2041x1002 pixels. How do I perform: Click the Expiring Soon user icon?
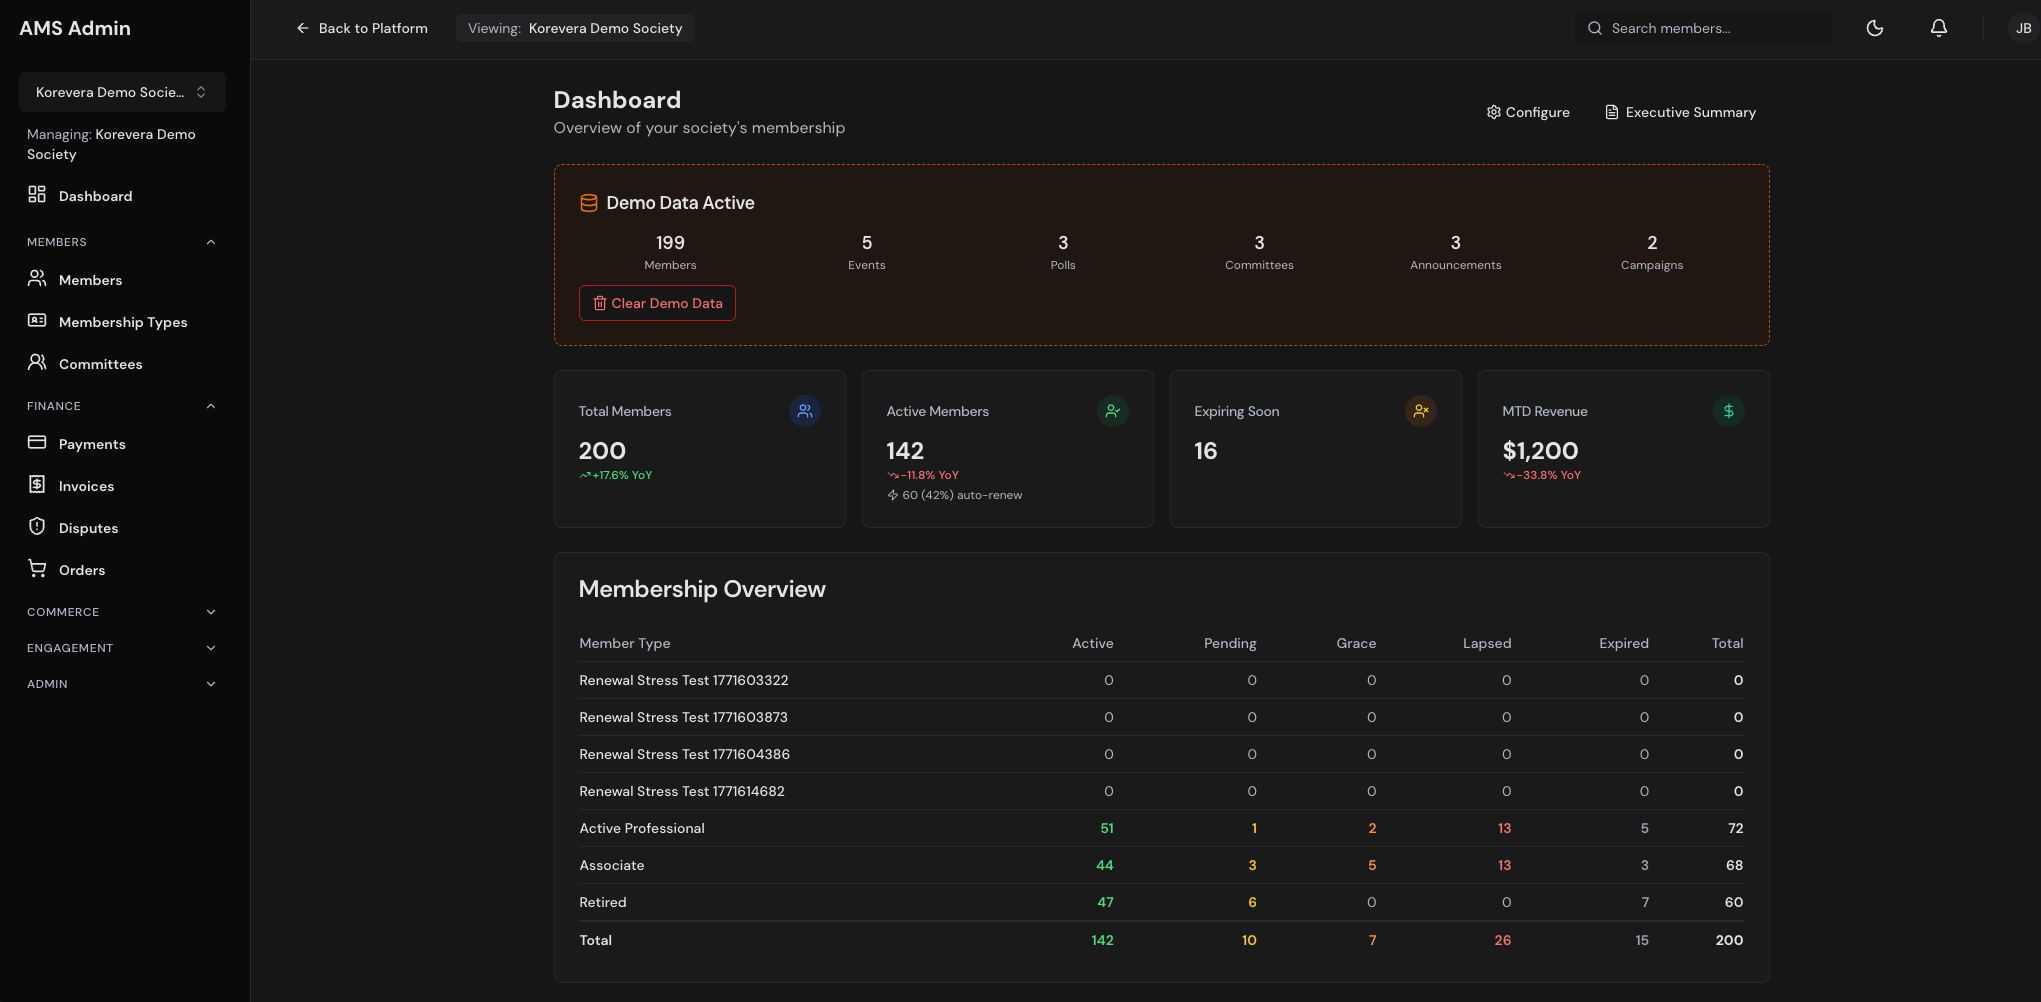pyautogui.click(x=1420, y=411)
